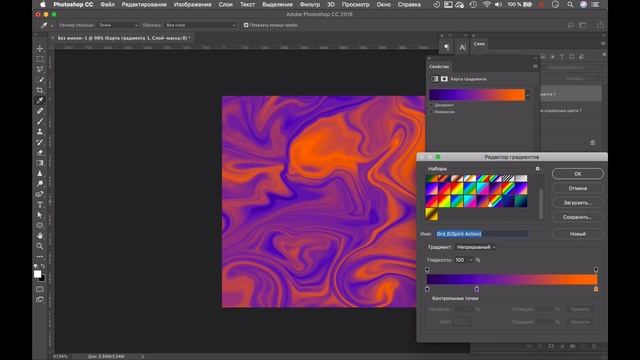This screenshot has height=360, width=640.
Task: Select the Quick Selection tool
Action: click(x=40, y=80)
